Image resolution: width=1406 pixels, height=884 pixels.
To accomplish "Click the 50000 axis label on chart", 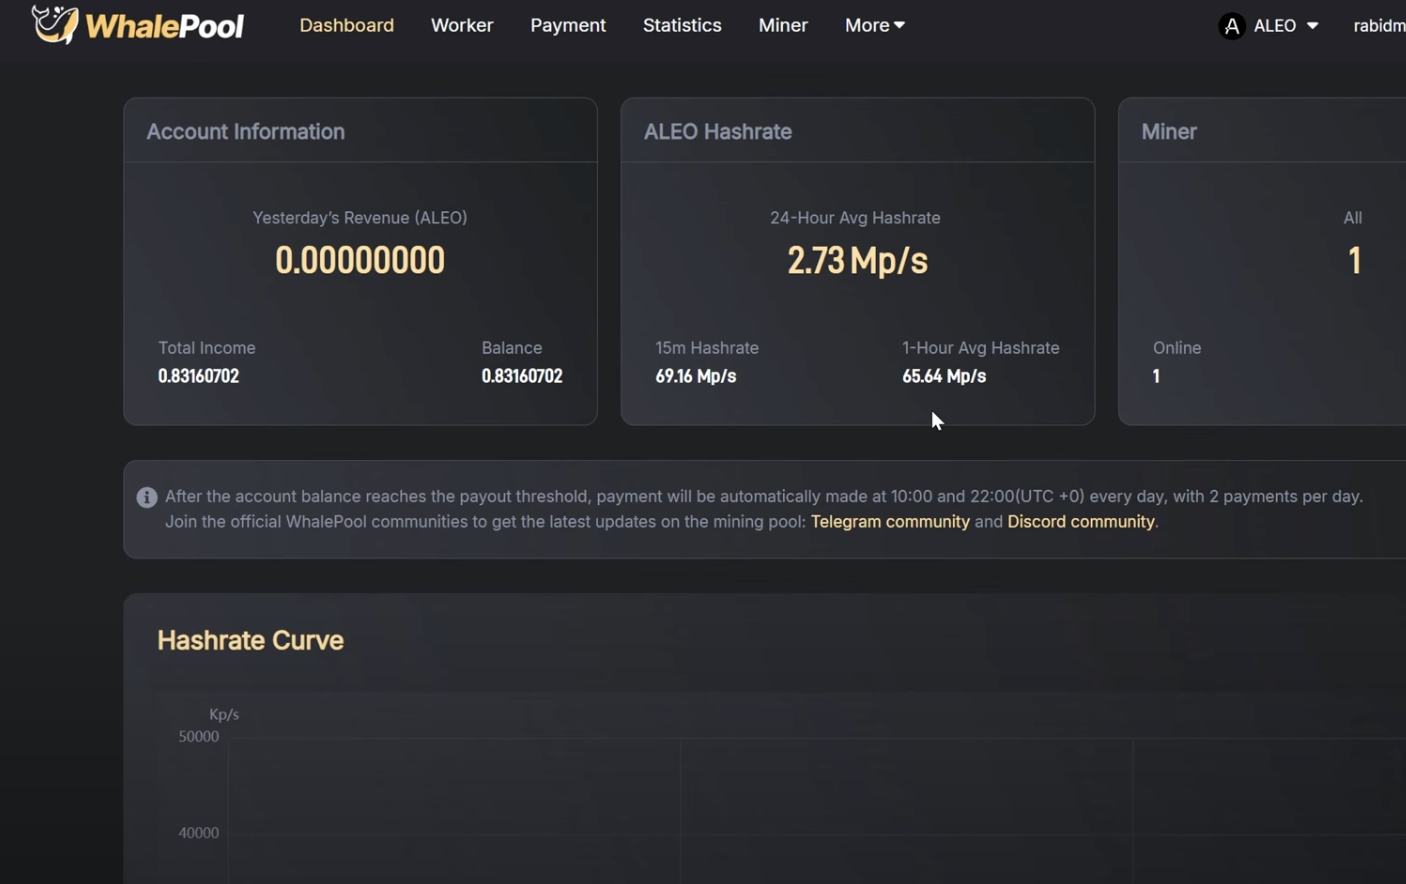I will pos(198,737).
